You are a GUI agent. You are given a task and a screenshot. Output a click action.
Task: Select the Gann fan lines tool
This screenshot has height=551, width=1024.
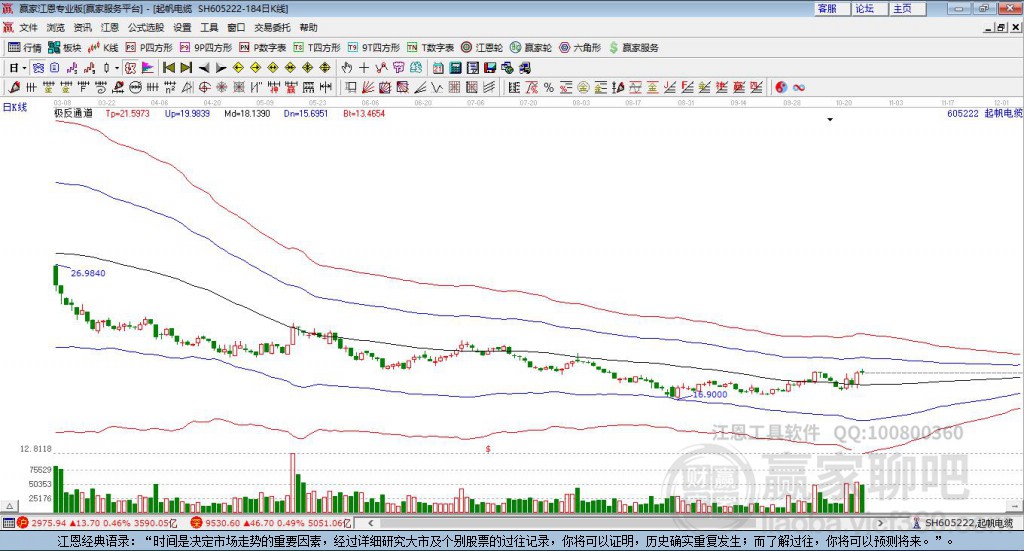(368, 87)
